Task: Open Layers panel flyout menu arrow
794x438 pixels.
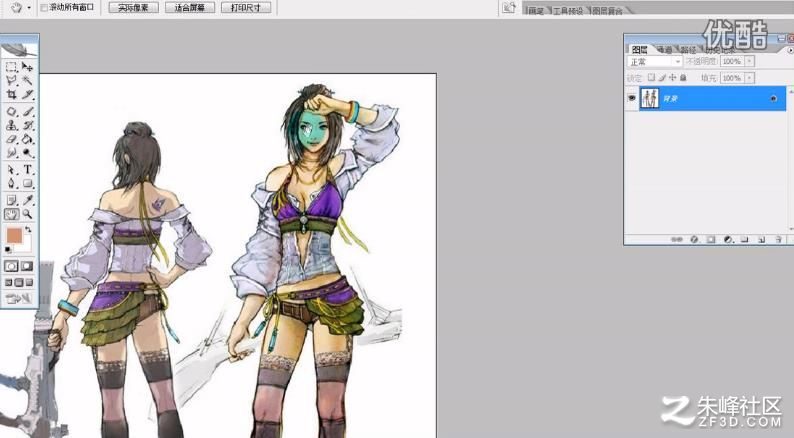Action: point(790,50)
